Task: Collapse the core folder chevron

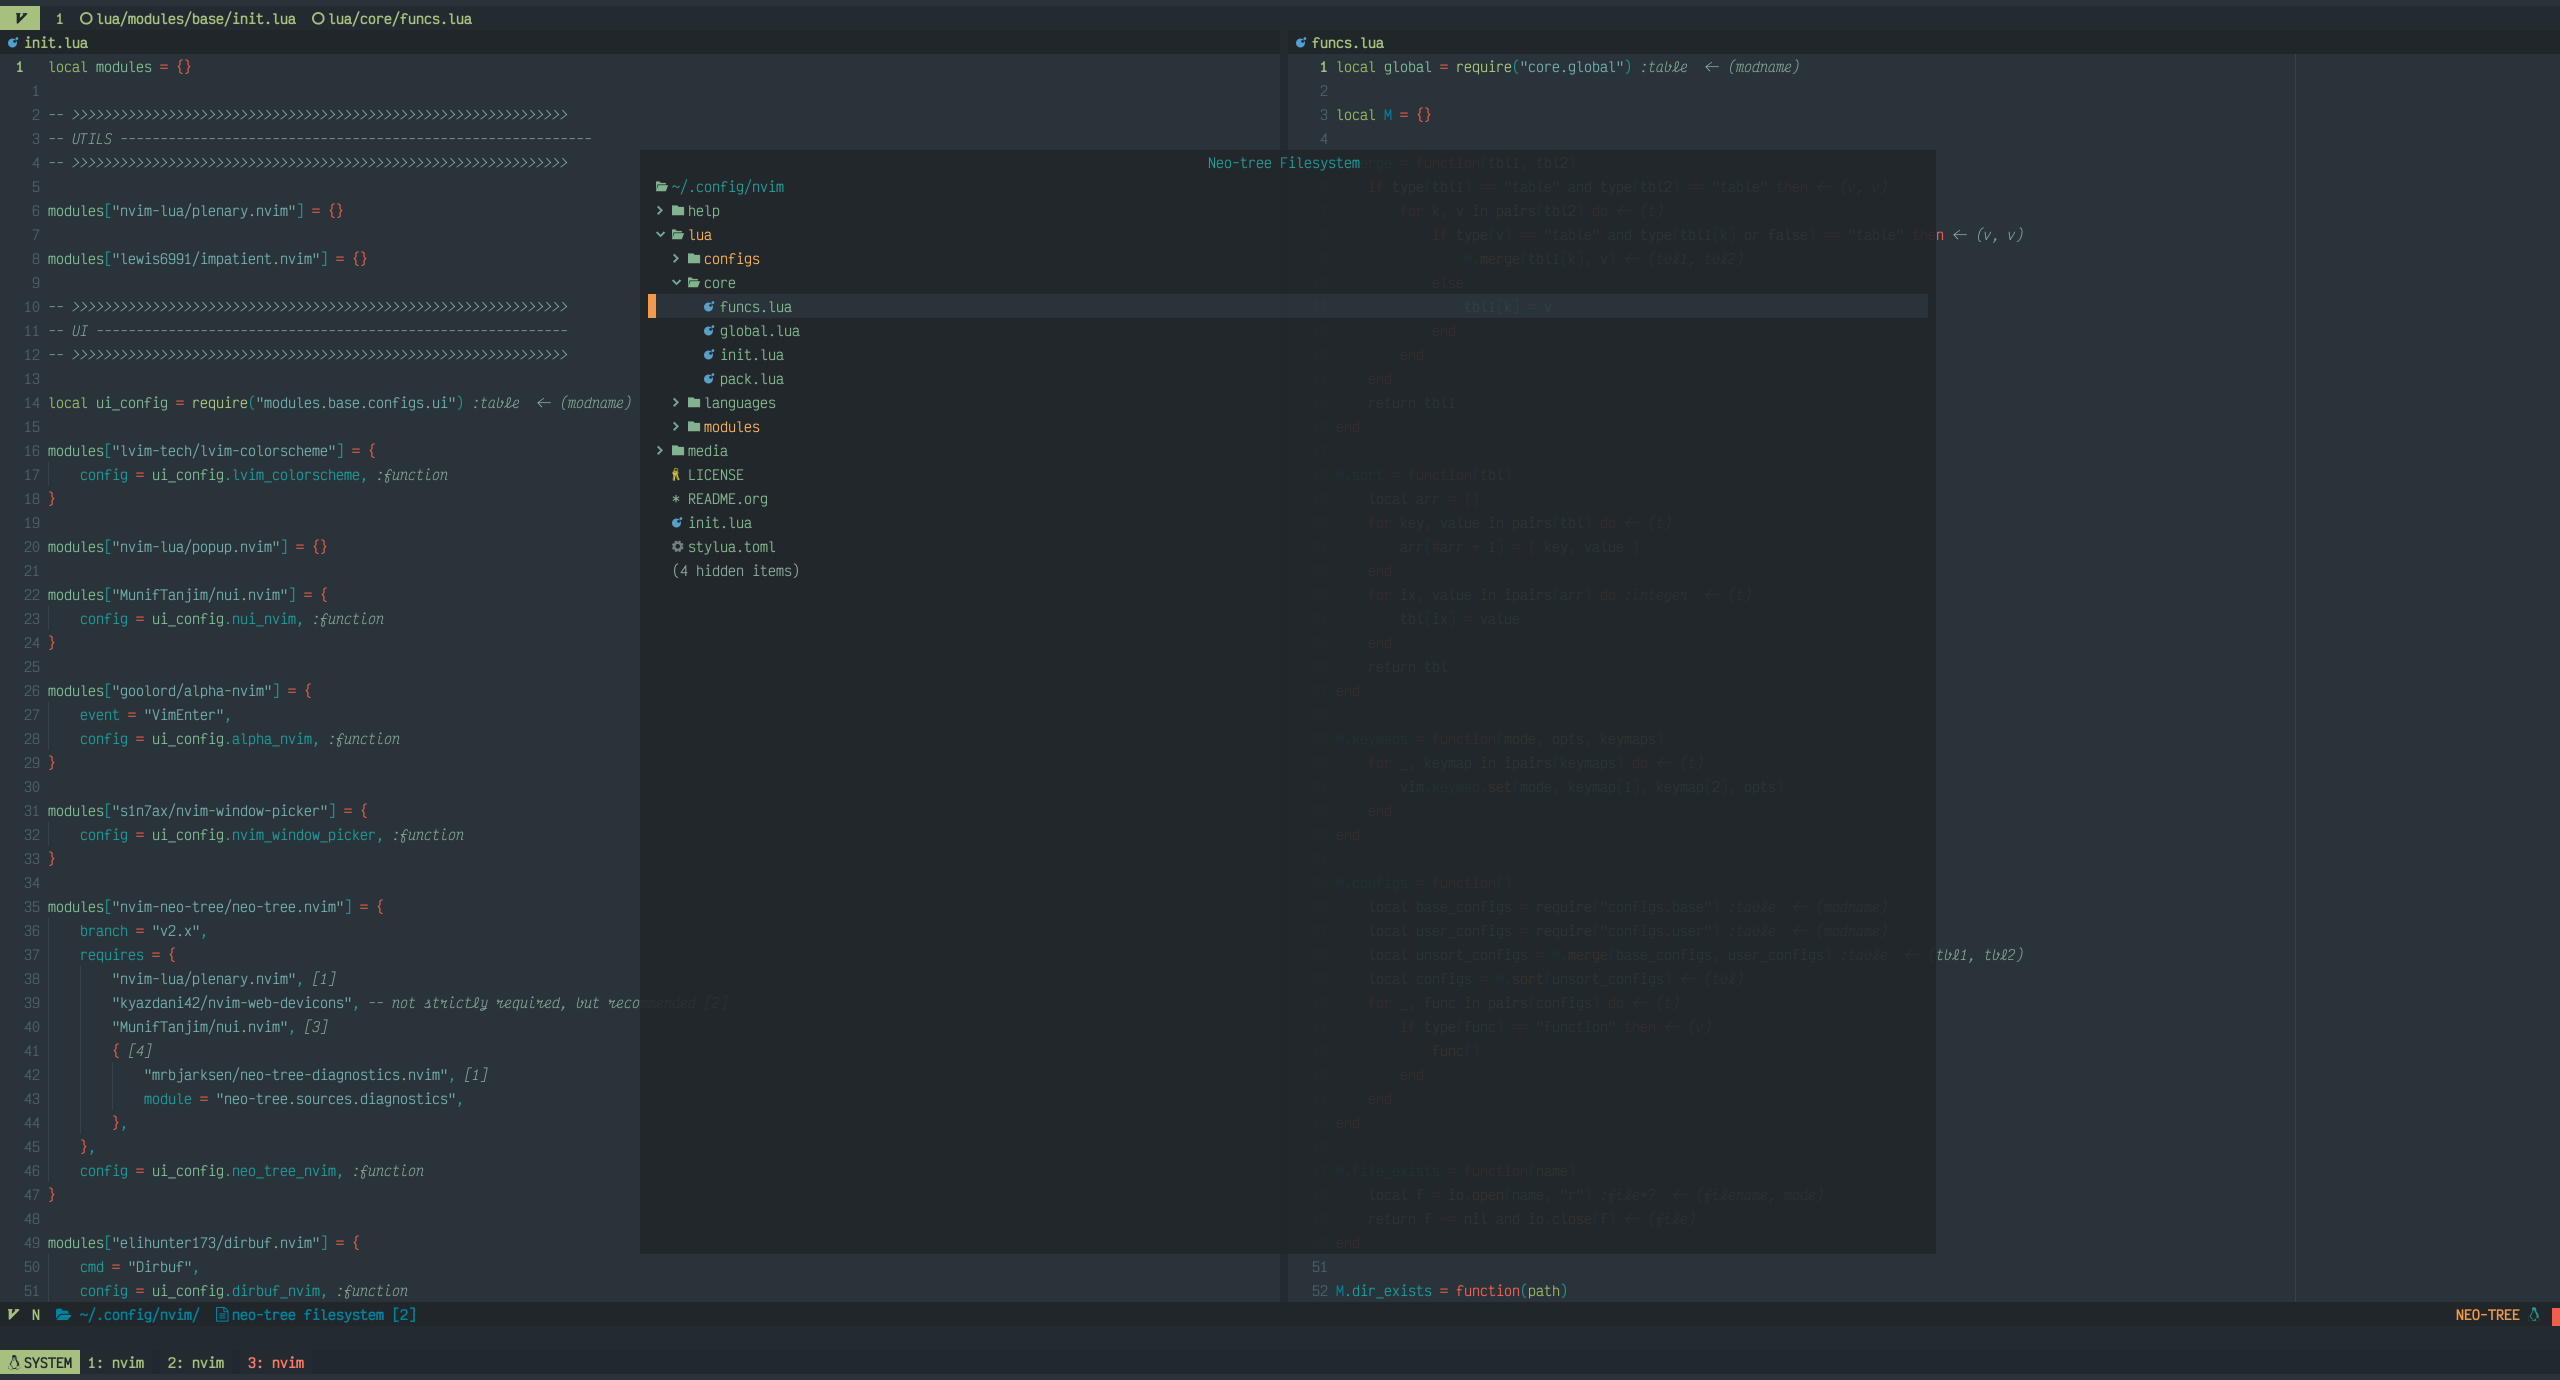Action: click(x=676, y=283)
